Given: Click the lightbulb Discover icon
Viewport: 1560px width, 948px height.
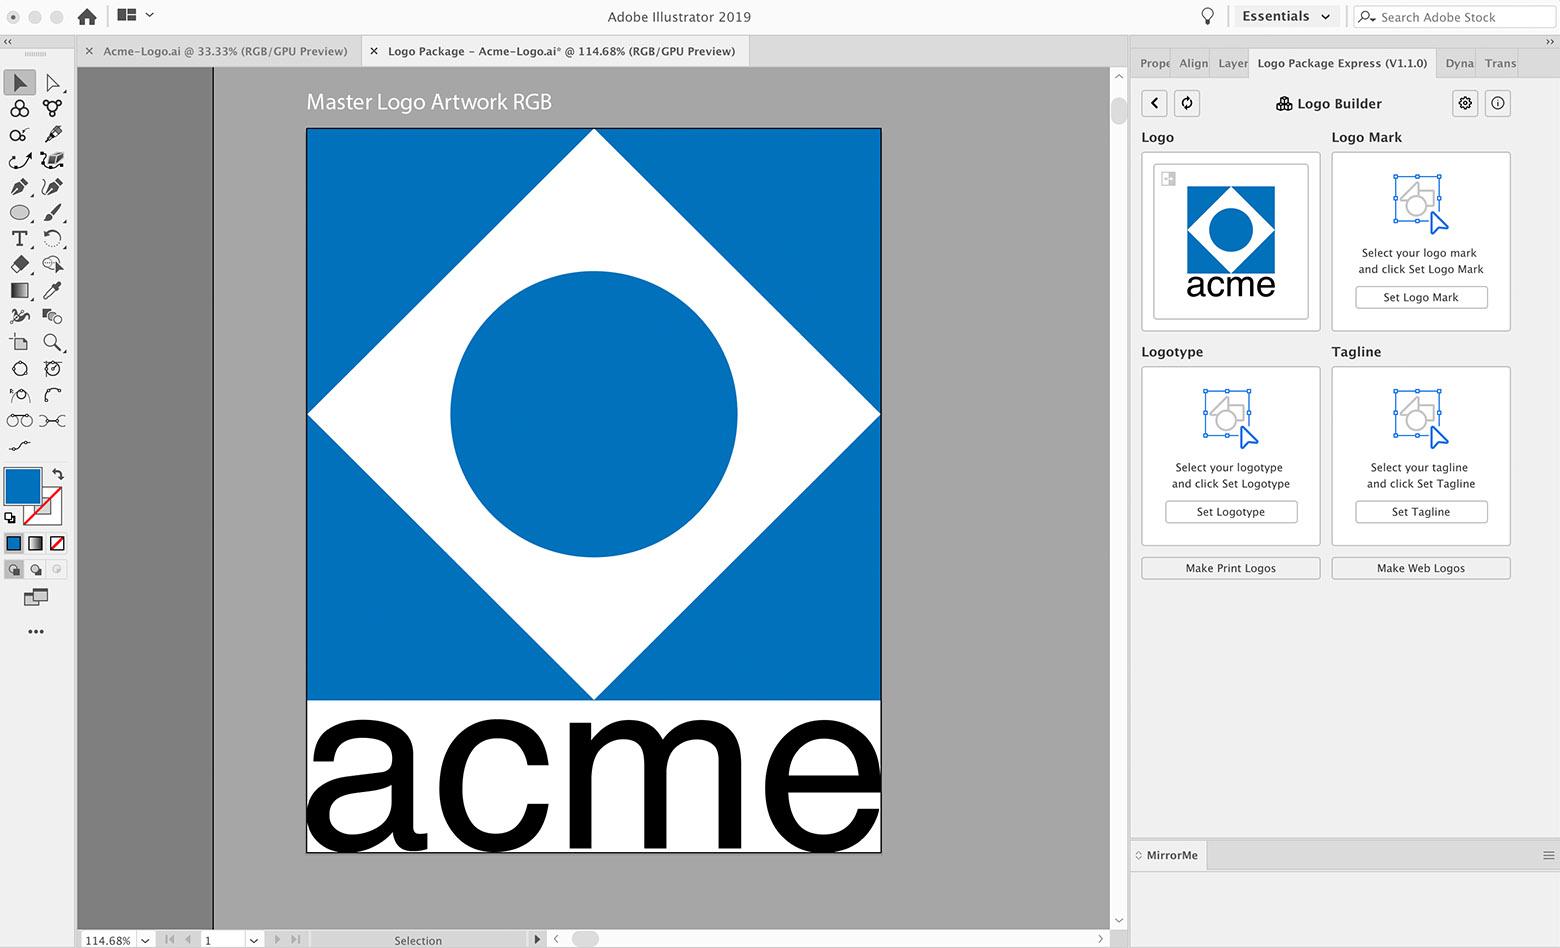Looking at the screenshot, I should click(1208, 16).
